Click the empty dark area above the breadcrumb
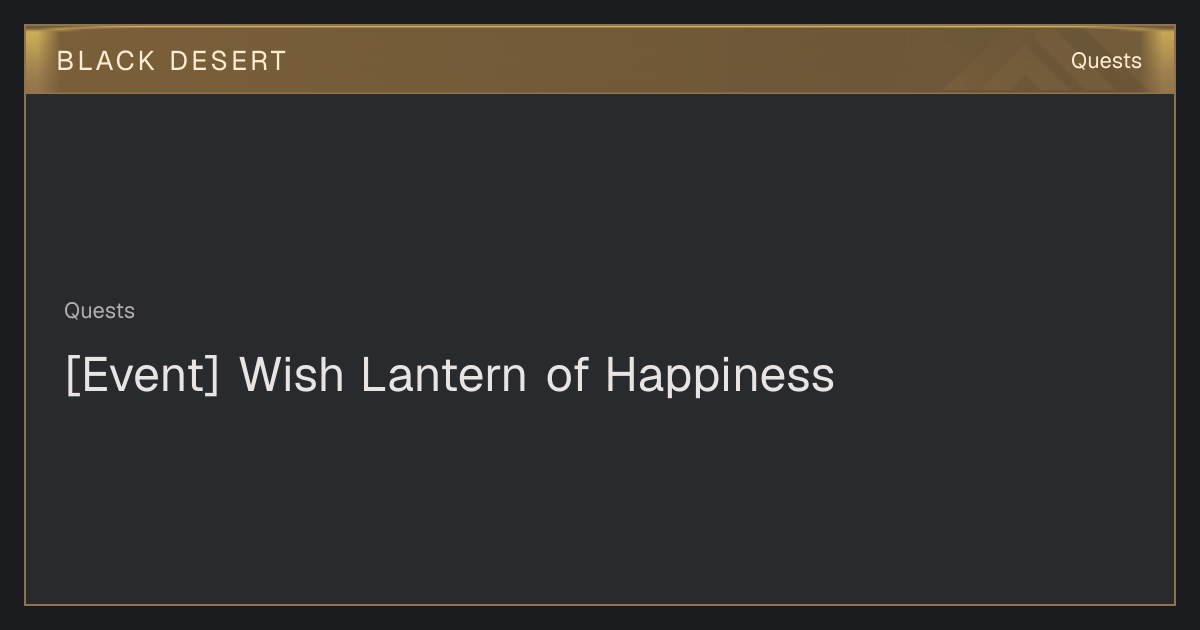The image size is (1200, 630). point(600,195)
